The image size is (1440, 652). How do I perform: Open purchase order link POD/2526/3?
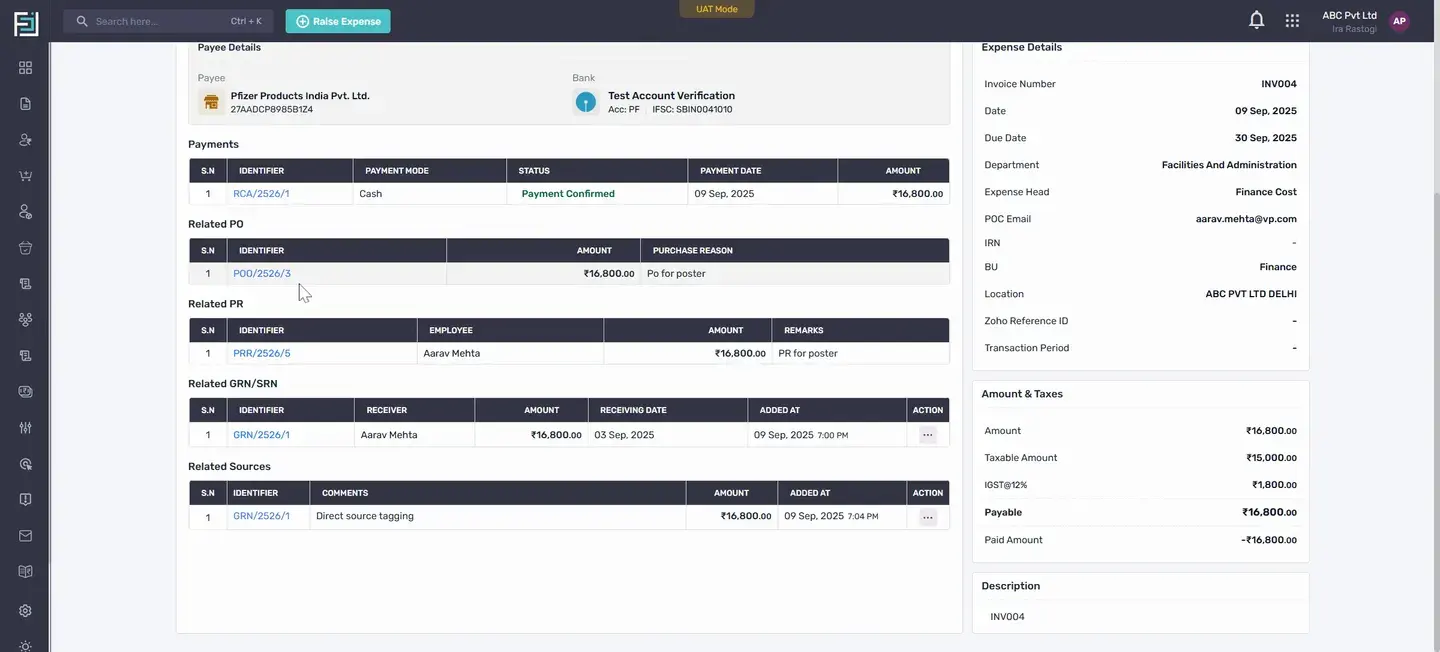click(x=262, y=274)
